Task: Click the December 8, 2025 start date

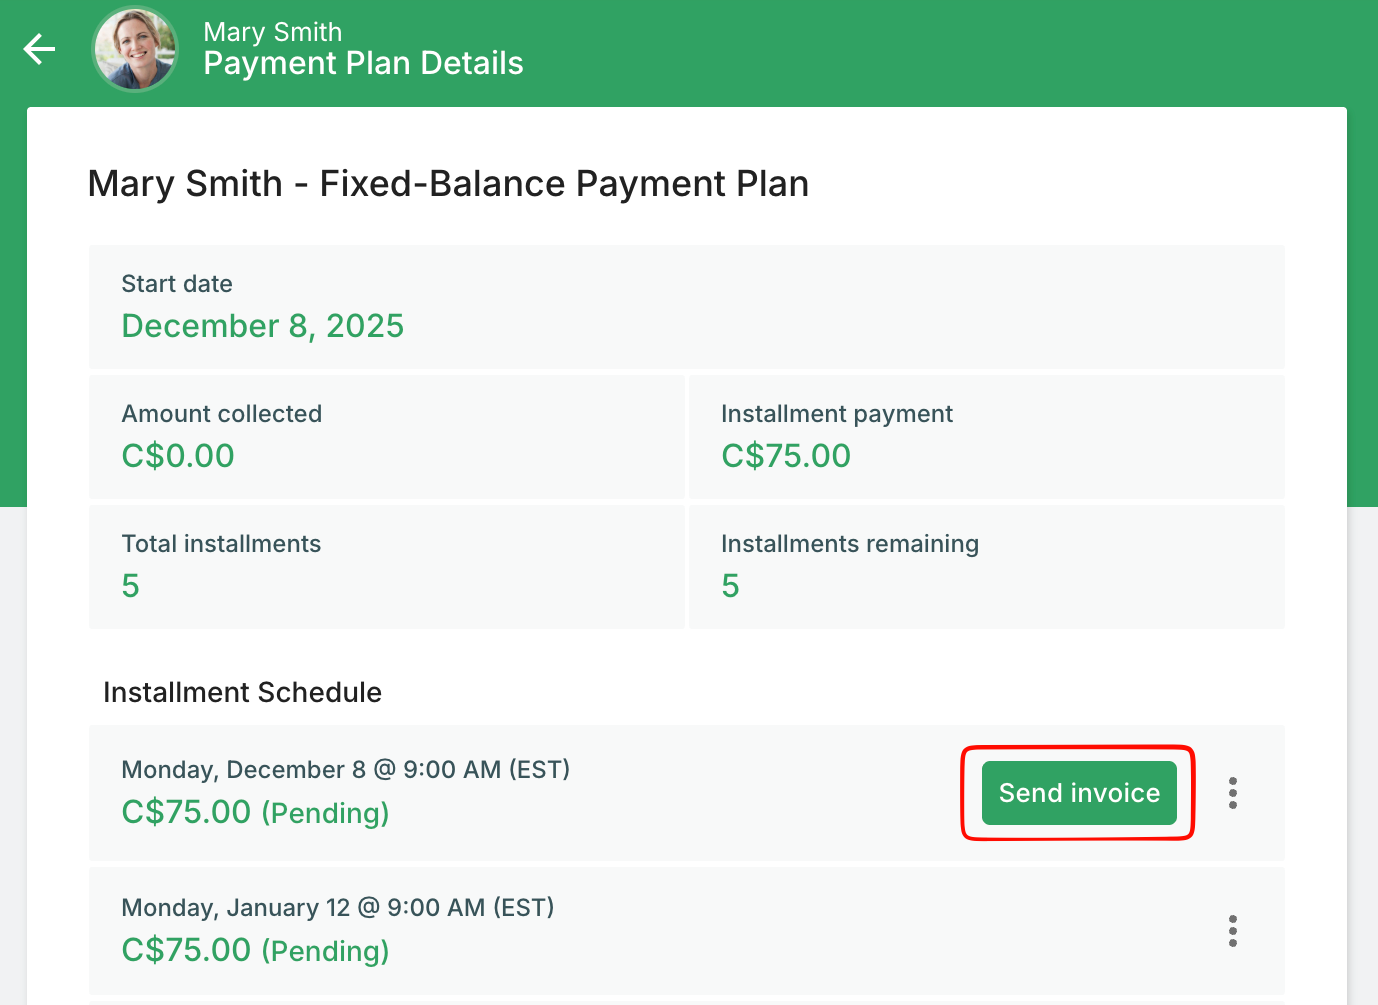Action: click(262, 326)
